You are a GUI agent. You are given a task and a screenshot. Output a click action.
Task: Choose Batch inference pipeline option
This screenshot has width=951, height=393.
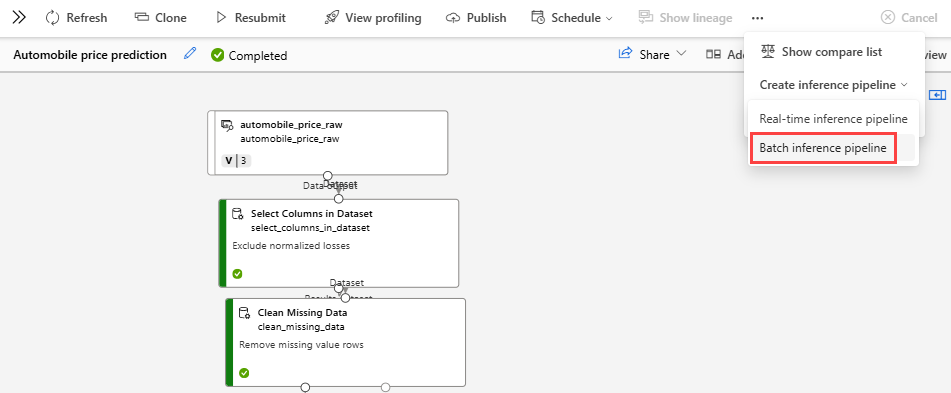click(823, 148)
